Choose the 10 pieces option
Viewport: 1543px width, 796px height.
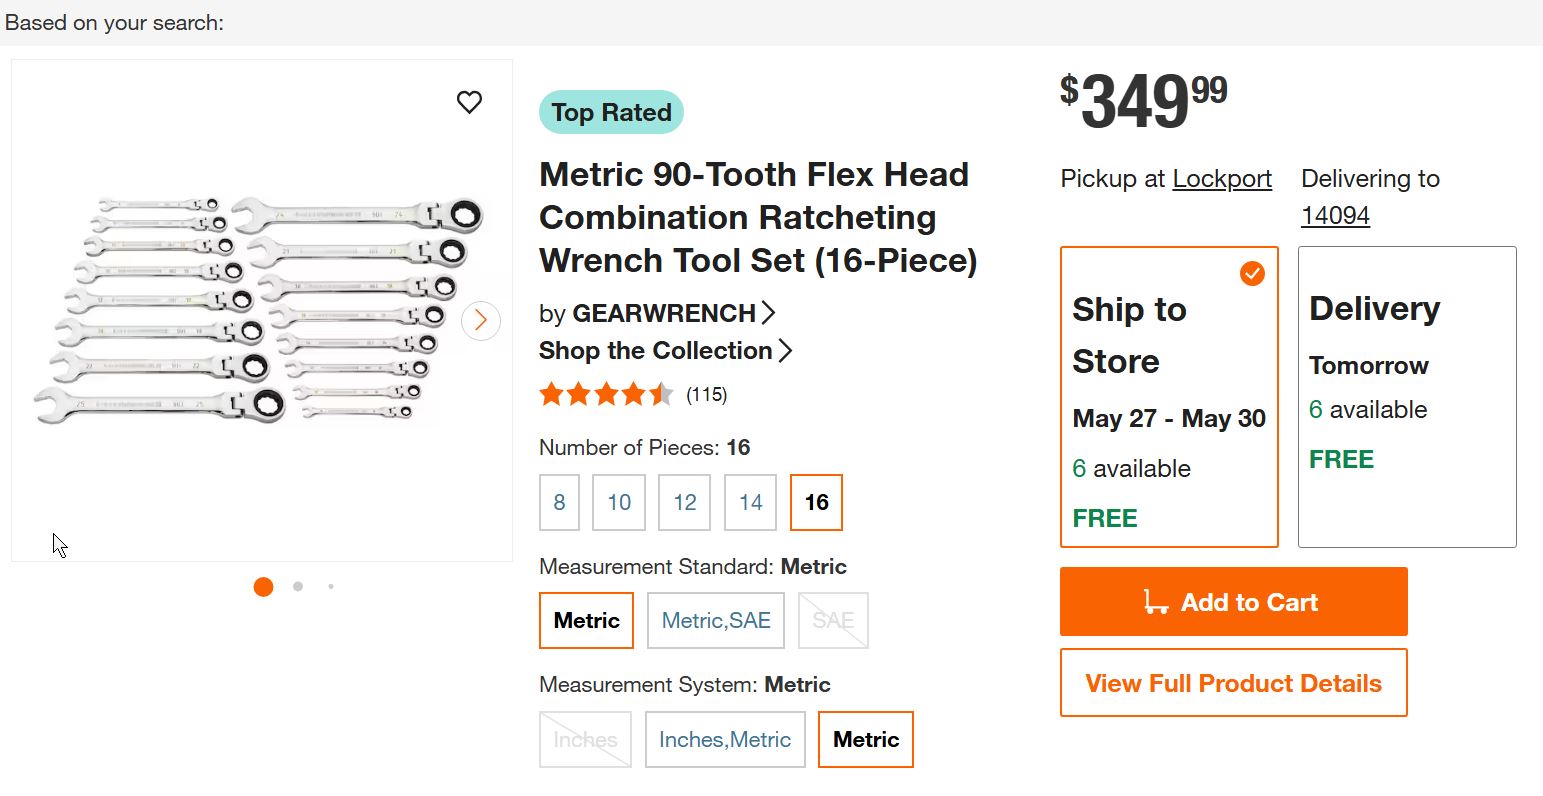pyautogui.click(x=619, y=502)
